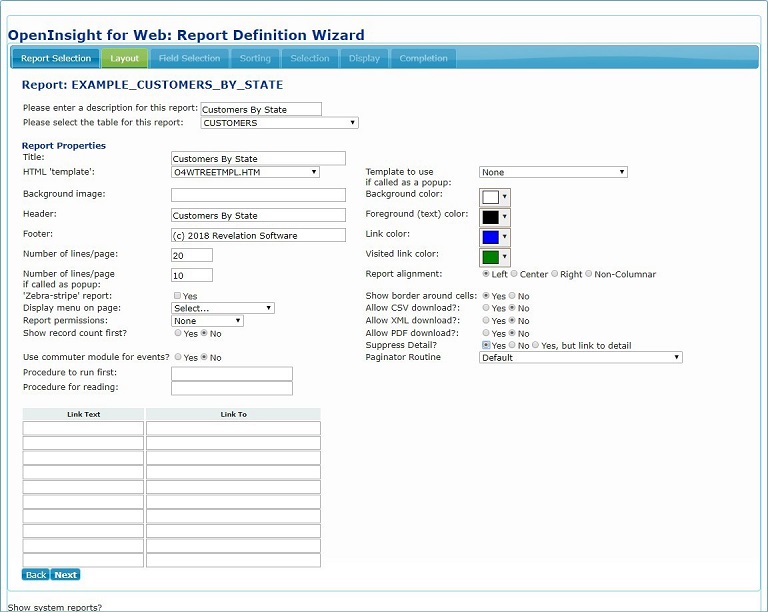Click the Title input field

coord(258,159)
